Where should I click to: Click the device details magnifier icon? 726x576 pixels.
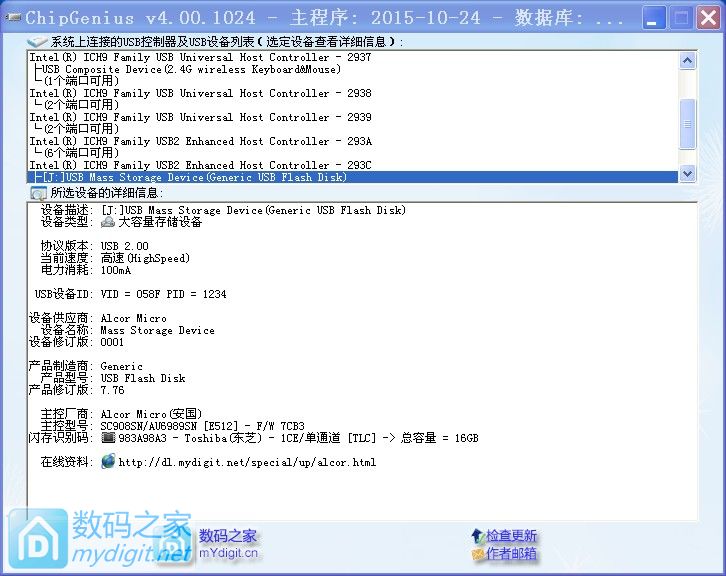tap(38, 193)
